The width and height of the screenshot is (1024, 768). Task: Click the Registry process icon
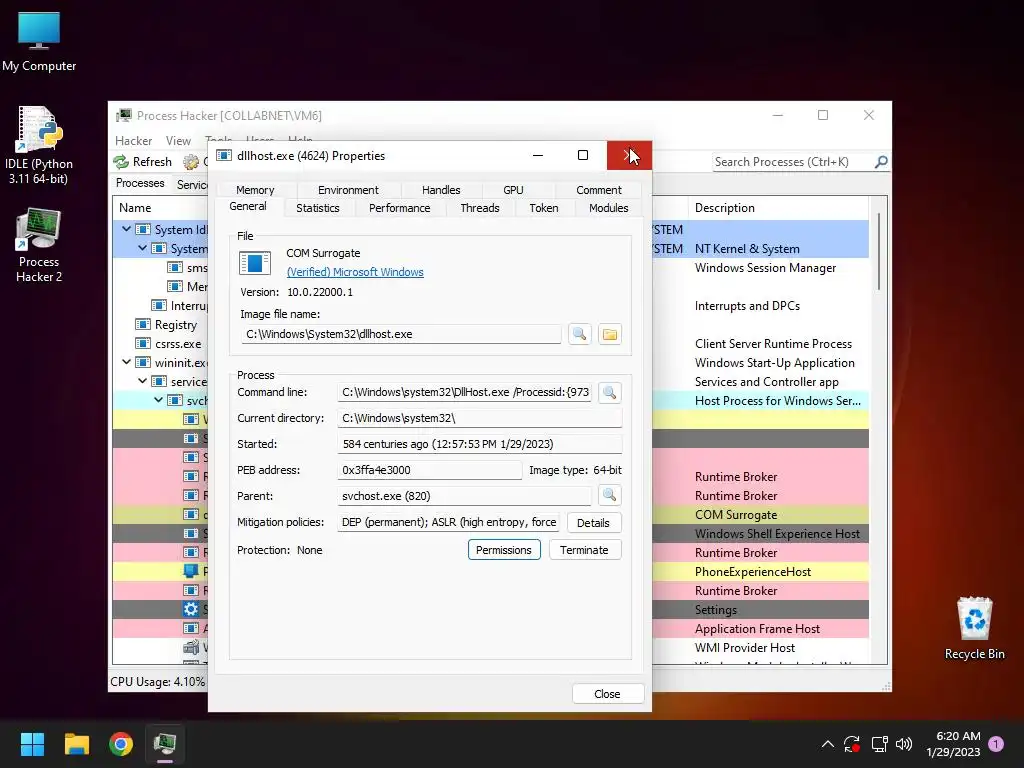coord(142,325)
